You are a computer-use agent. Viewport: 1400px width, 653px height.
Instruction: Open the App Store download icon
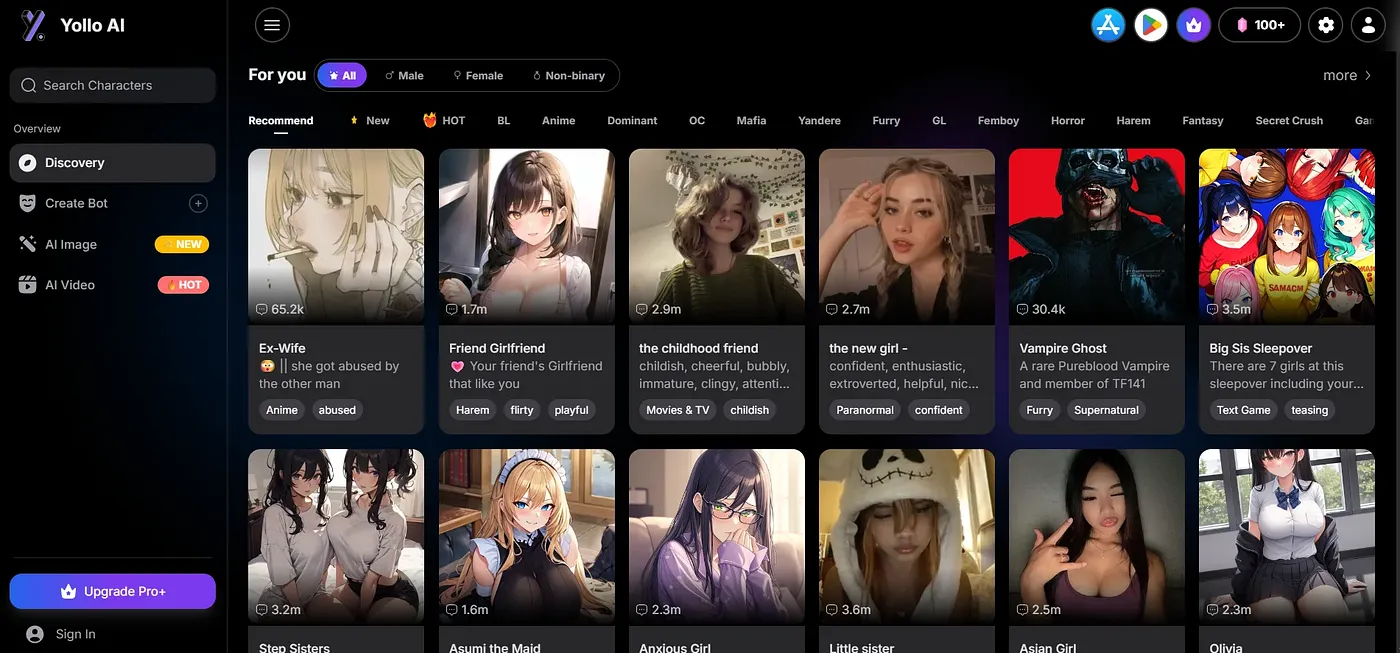tap(1108, 25)
